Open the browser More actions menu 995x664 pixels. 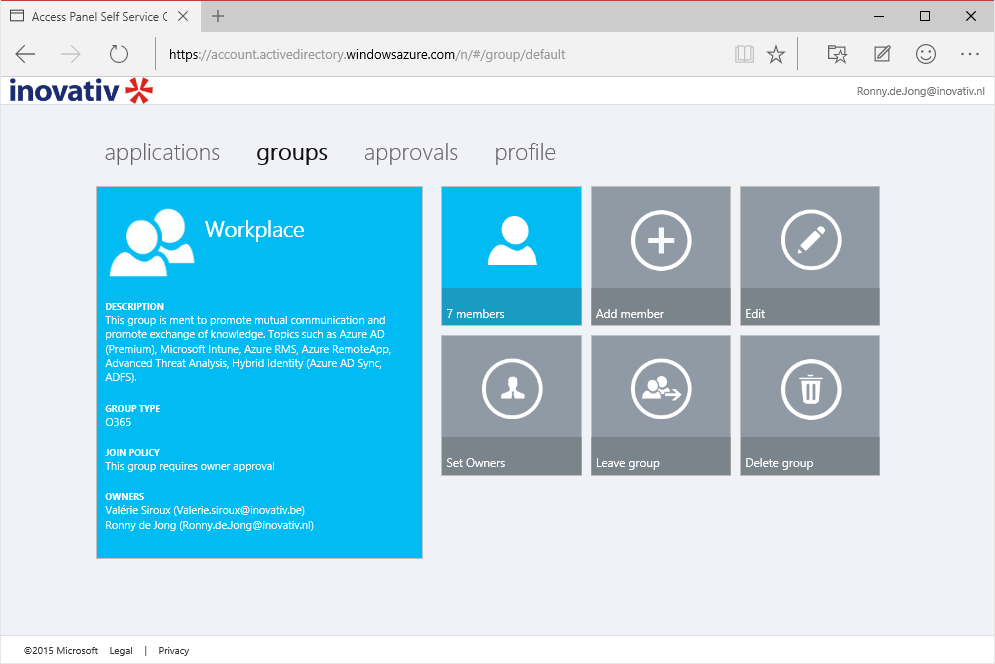coord(969,55)
